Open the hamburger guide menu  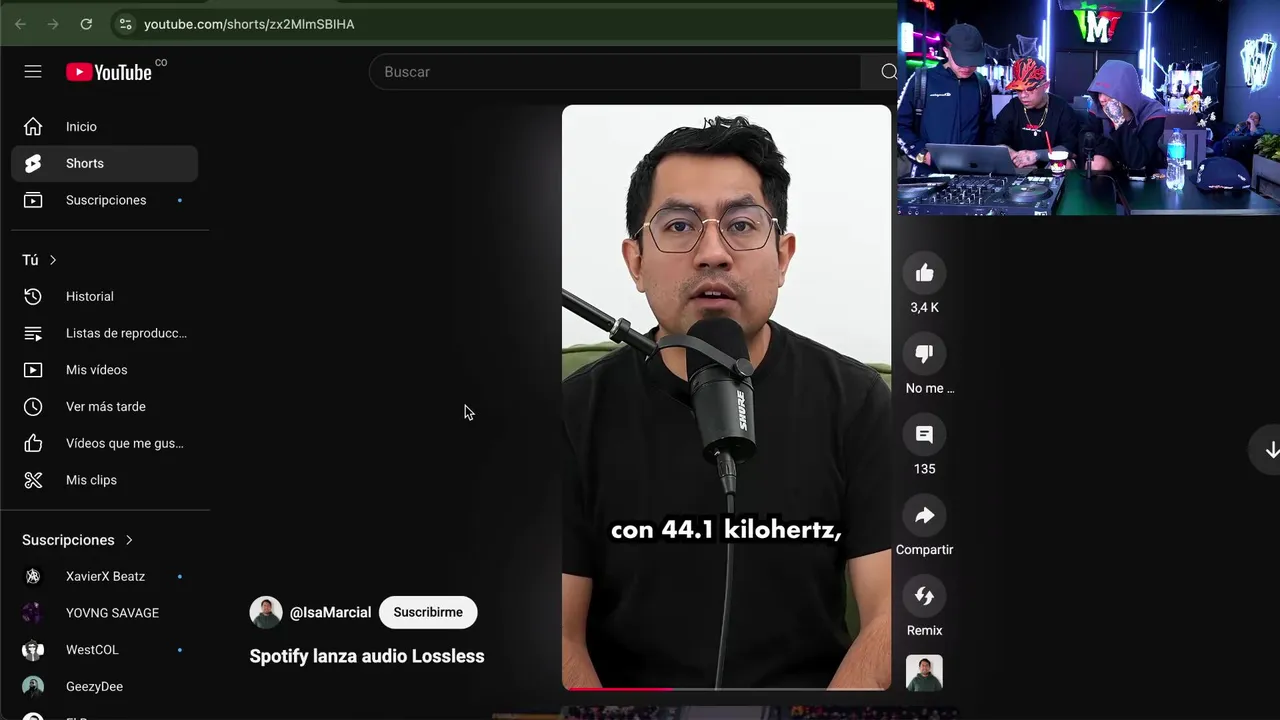coord(33,72)
